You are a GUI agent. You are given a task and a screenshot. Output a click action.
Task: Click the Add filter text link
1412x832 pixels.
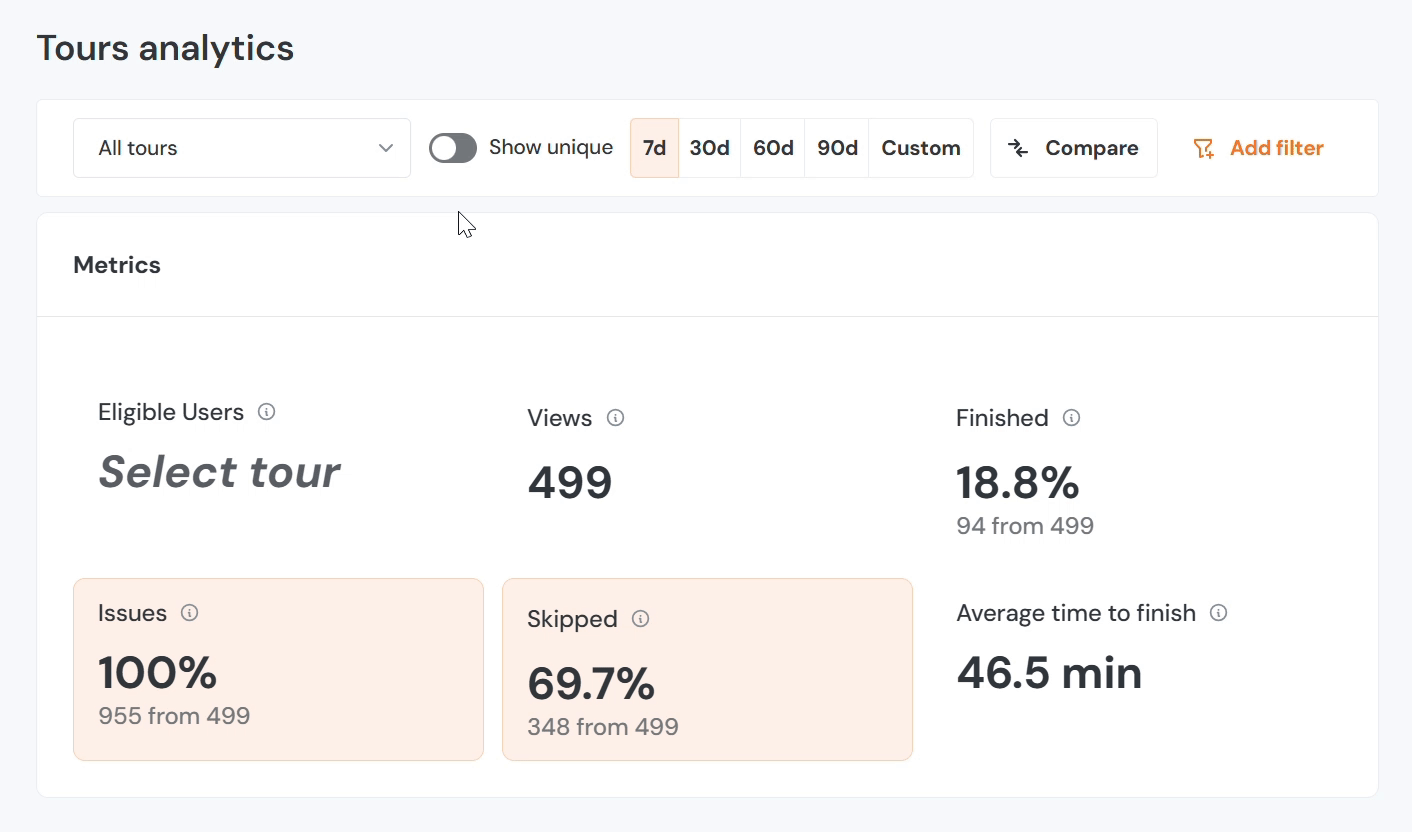[1276, 148]
